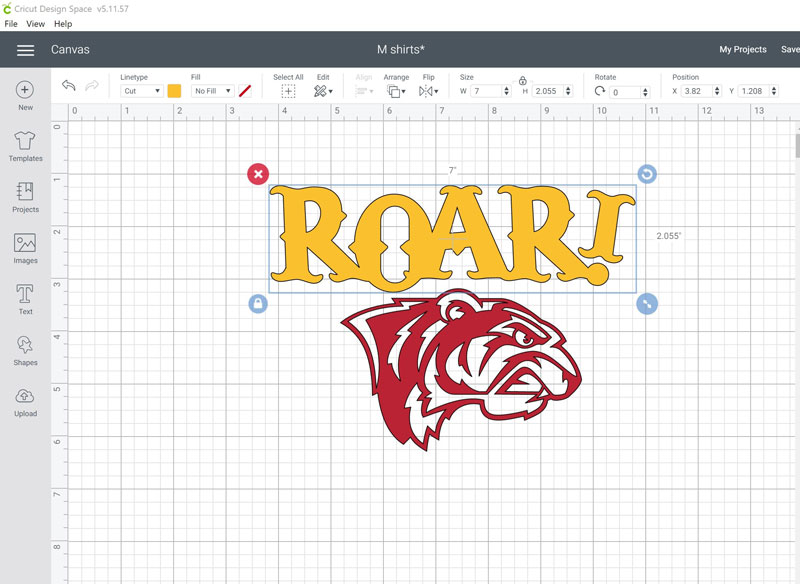Open the Projects panel

tap(25, 197)
